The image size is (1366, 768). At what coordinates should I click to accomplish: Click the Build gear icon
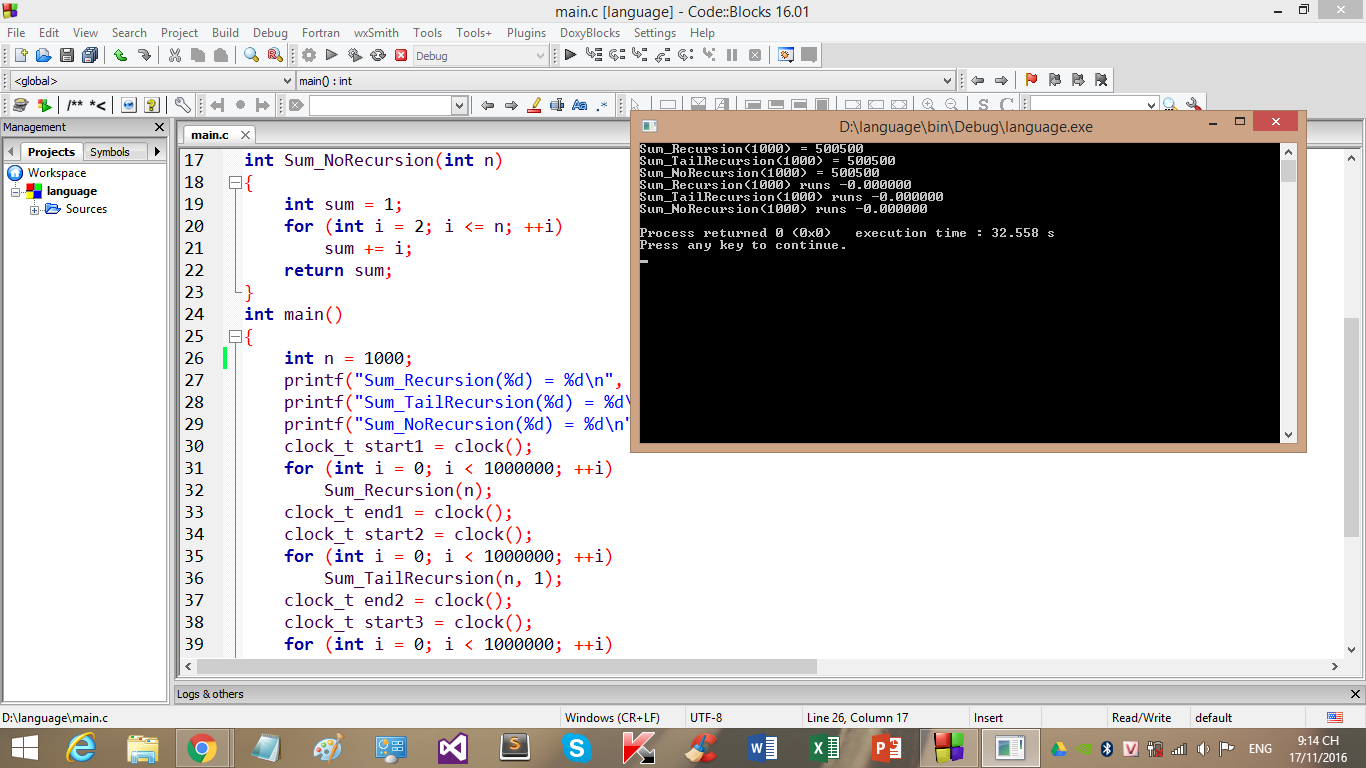pyautogui.click(x=309, y=56)
